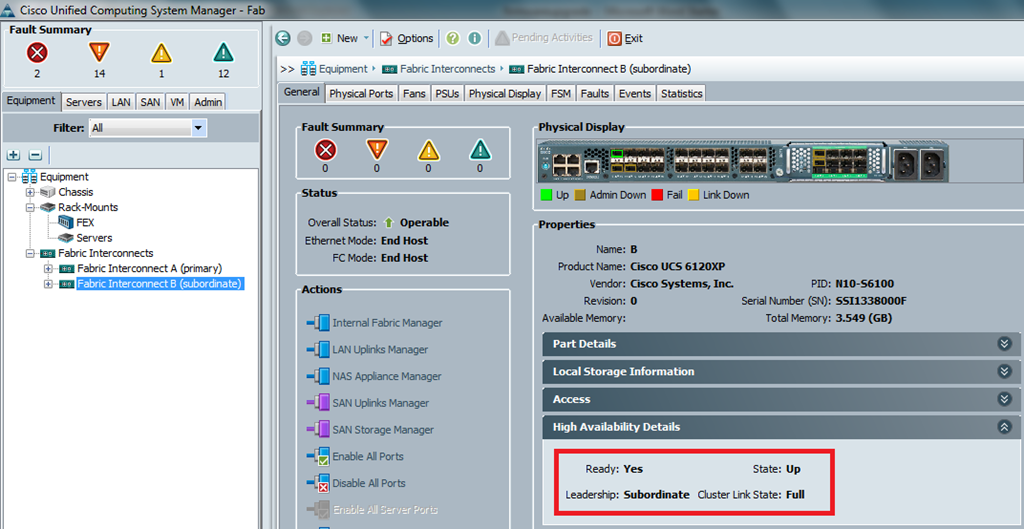Click the Exit button
Screen dimensions: 1024x529
(625, 38)
